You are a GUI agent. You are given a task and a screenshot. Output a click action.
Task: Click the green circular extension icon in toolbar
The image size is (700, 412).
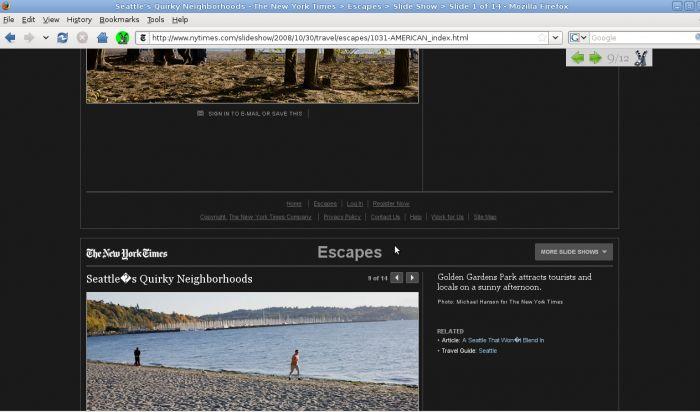(x=122, y=37)
